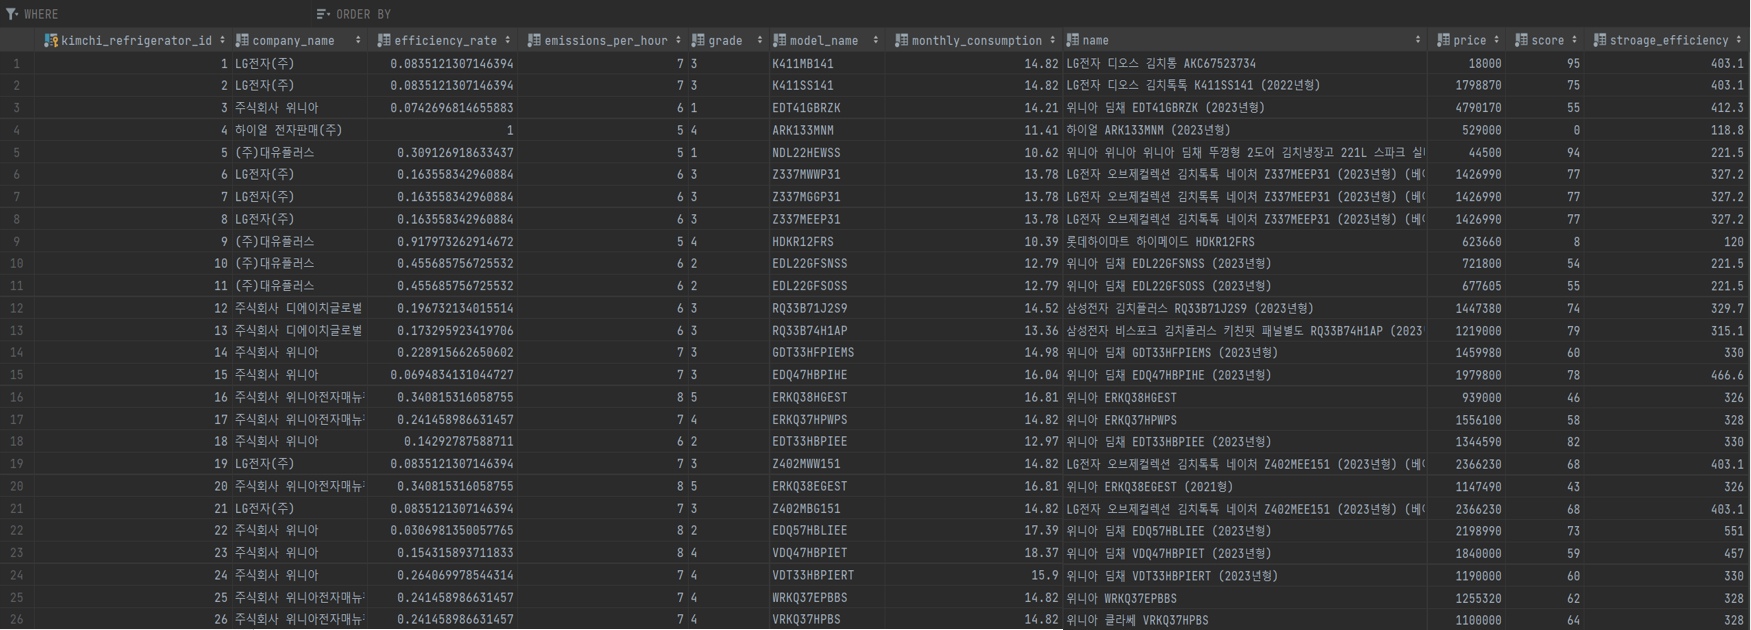This screenshot has height=630, width=1751.
Task: Select the stroage_efficiency cell 466.6
Action: click(1666, 375)
